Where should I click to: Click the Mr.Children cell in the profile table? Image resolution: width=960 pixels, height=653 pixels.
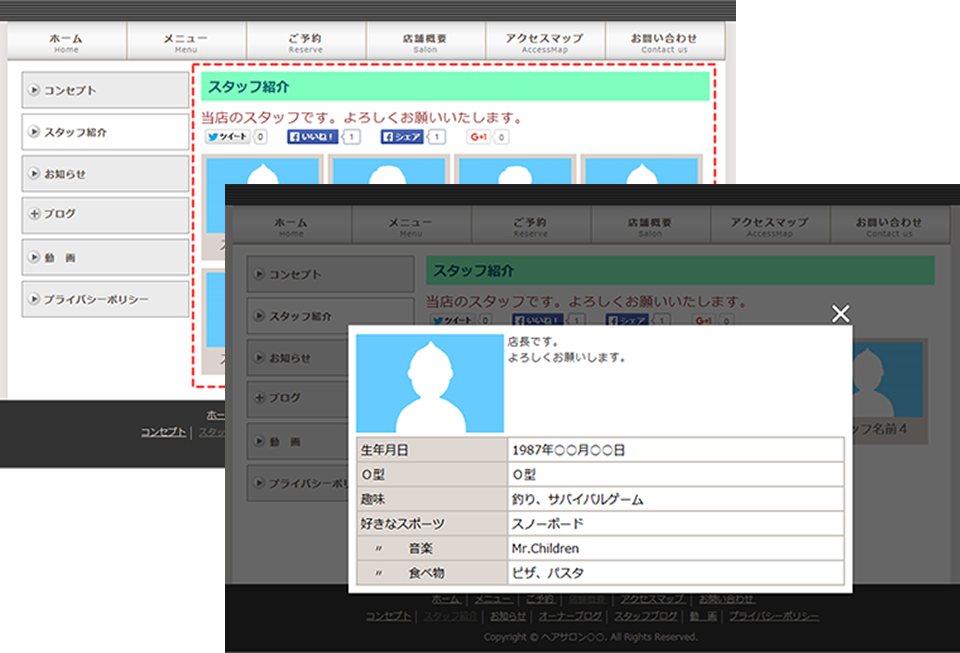(x=675, y=548)
